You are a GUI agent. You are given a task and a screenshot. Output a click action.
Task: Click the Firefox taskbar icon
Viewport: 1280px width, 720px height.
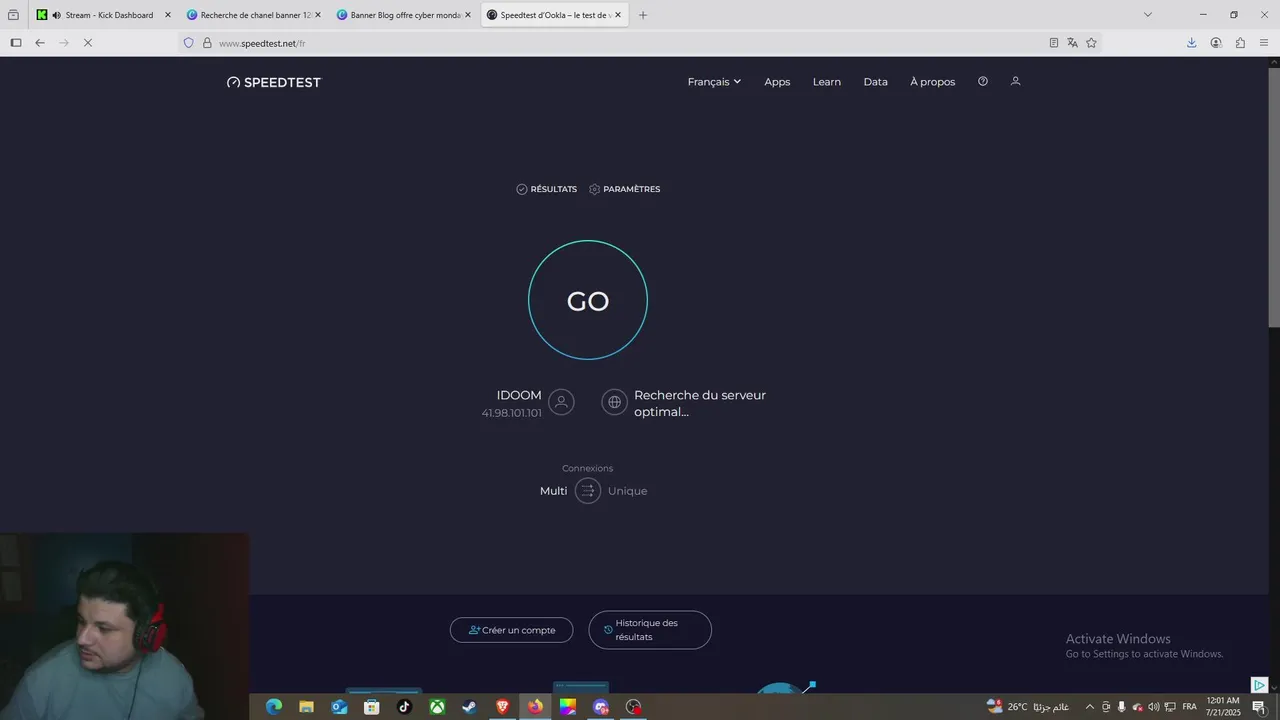click(x=535, y=707)
